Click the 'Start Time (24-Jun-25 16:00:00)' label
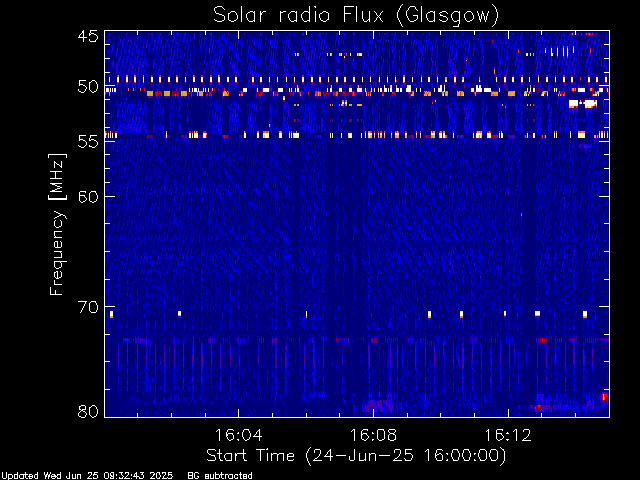640x480 pixels. [x=356, y=455]
